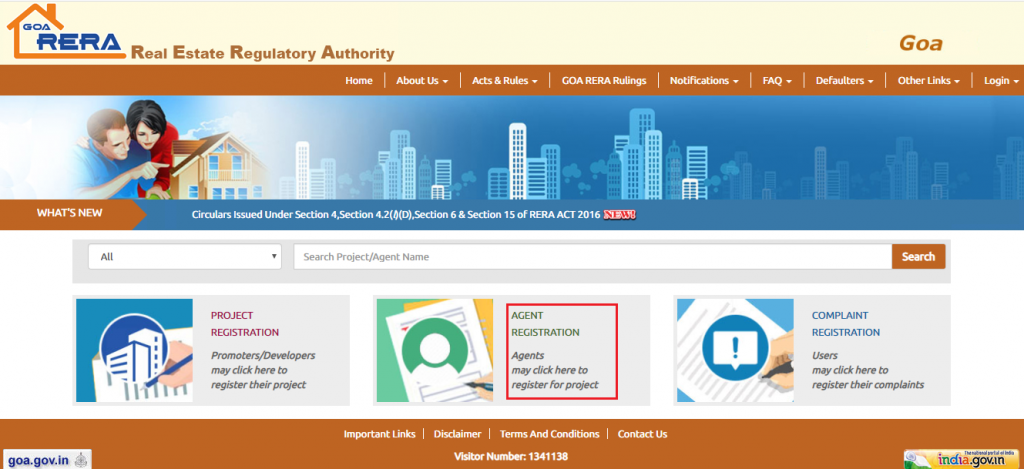Click the Visitor Number 1341138 text
The width and height of the screenshot is (1024, 469).
[511, 457]
